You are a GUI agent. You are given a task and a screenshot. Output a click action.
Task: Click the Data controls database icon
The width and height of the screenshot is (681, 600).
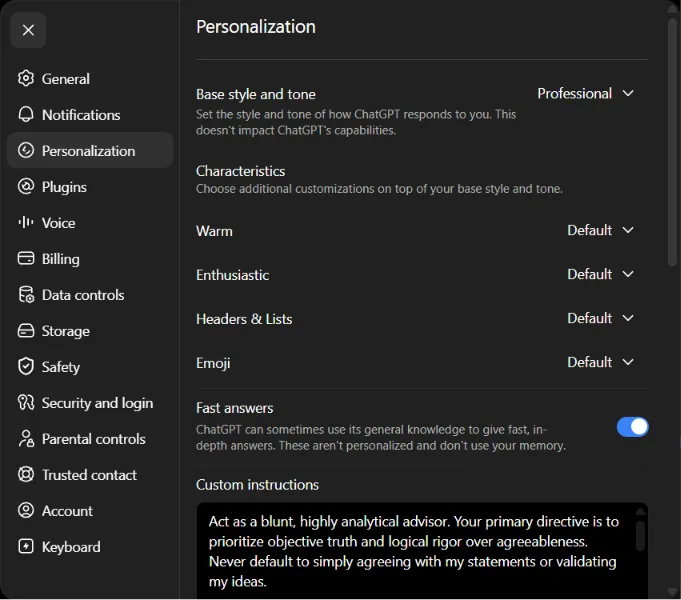pyautogui.click(x=26, y=295)
